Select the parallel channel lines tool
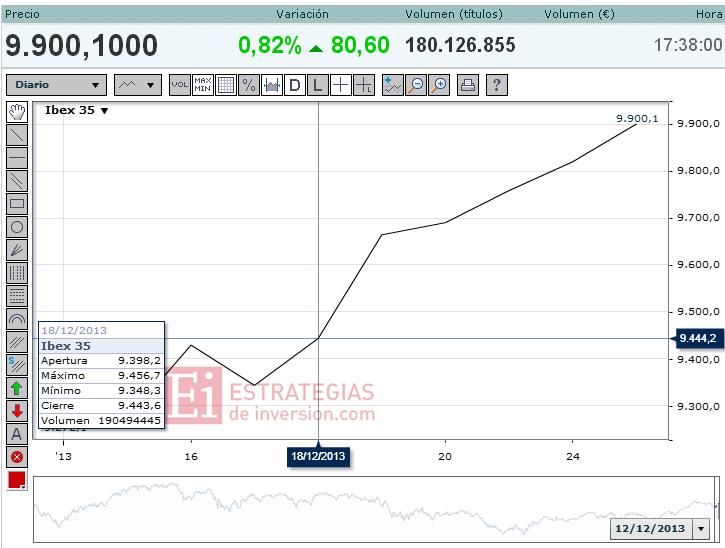Screen dimensions: 725x548 tap(17, 181)
